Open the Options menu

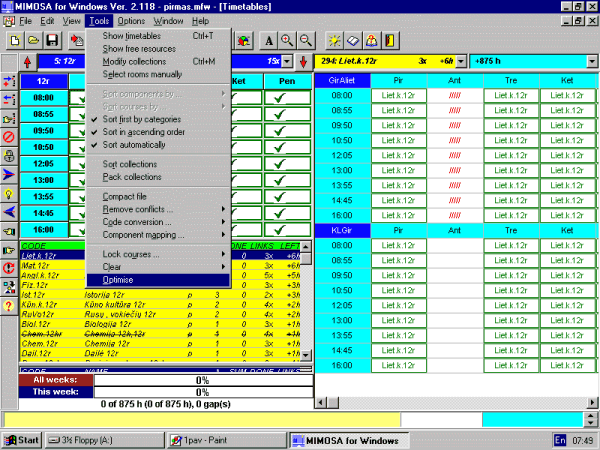pos(131,20)
